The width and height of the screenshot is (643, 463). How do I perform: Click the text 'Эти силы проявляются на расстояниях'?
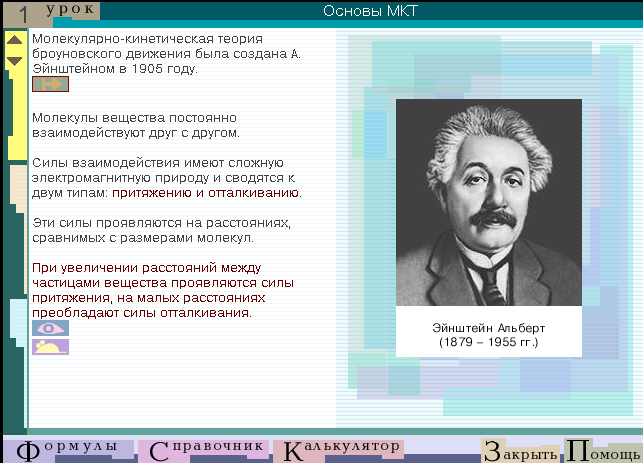[x=162, y=223]
